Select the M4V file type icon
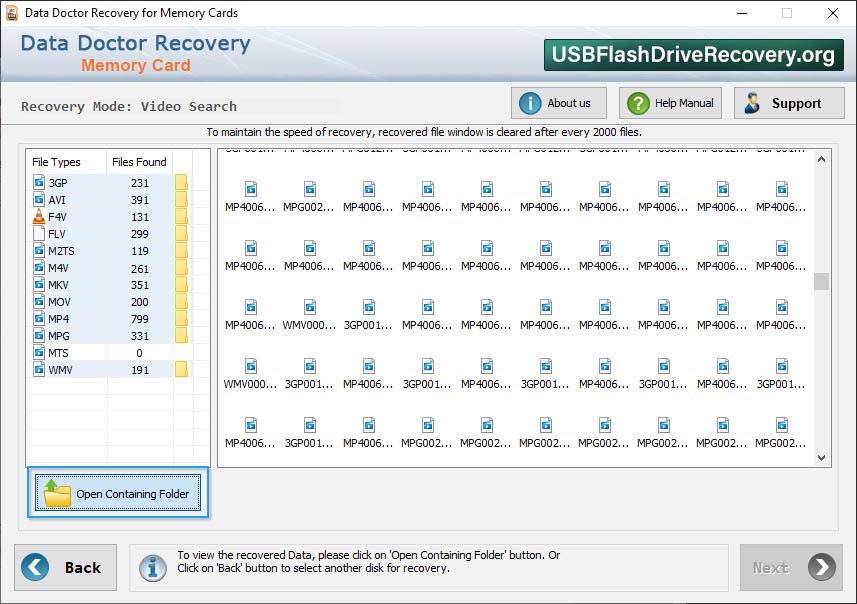This screenshot has height=604, width=857. coord(39,267)
